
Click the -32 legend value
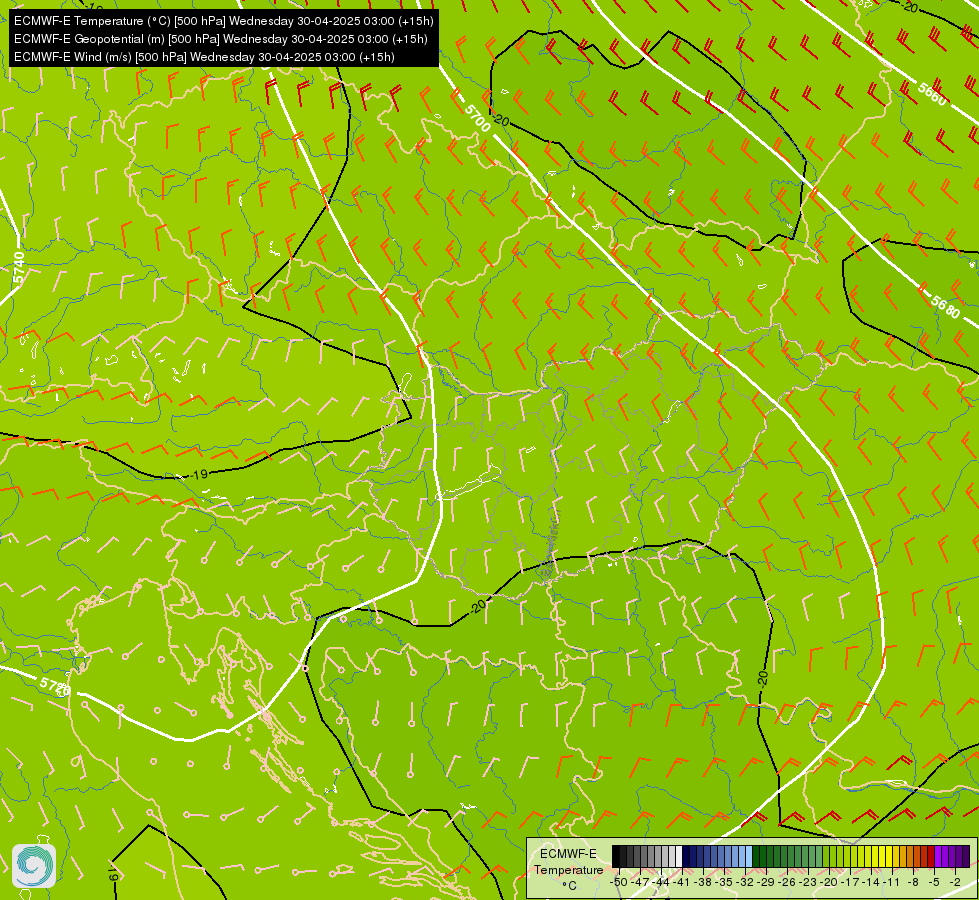pyautogui.click(x=745, y=882)
